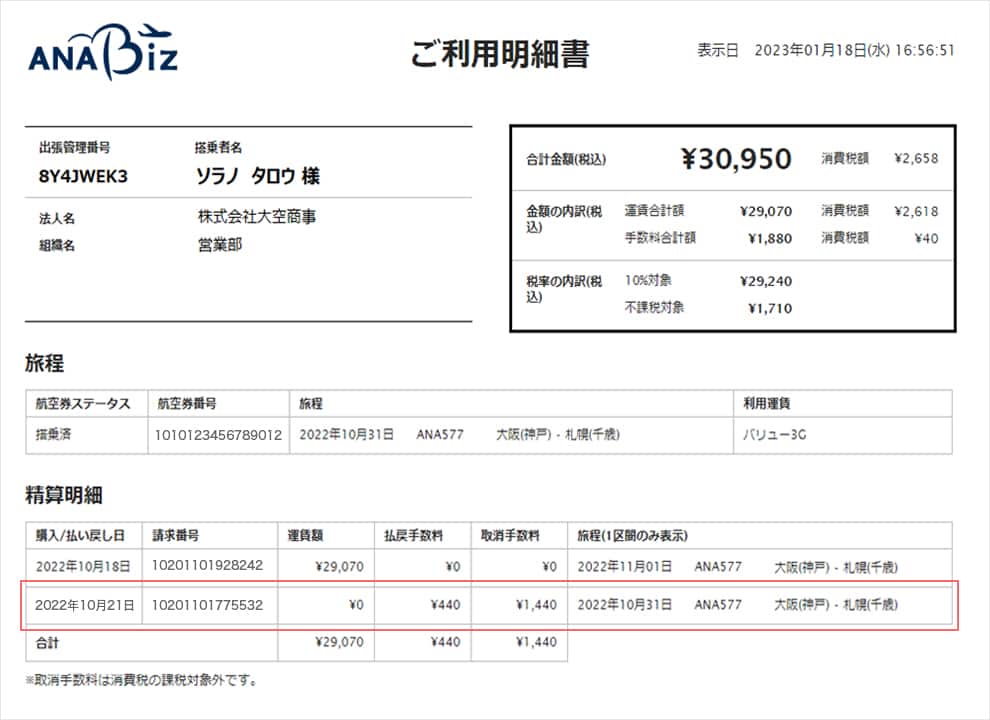Screen dimensions: 990x720
Task: Click the 精算明細 section heading
Action: pos(64,495)
